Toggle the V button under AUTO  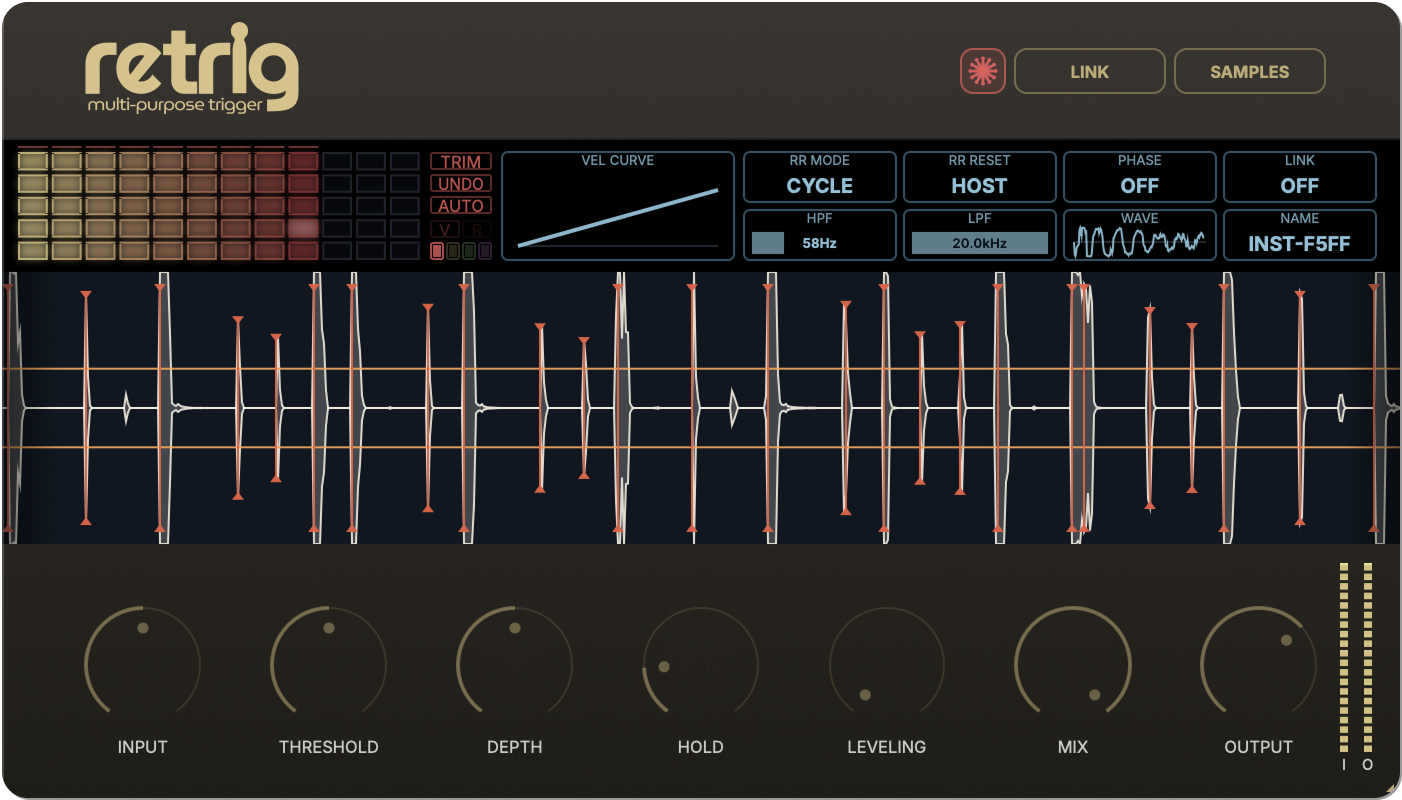click(445, 228)
